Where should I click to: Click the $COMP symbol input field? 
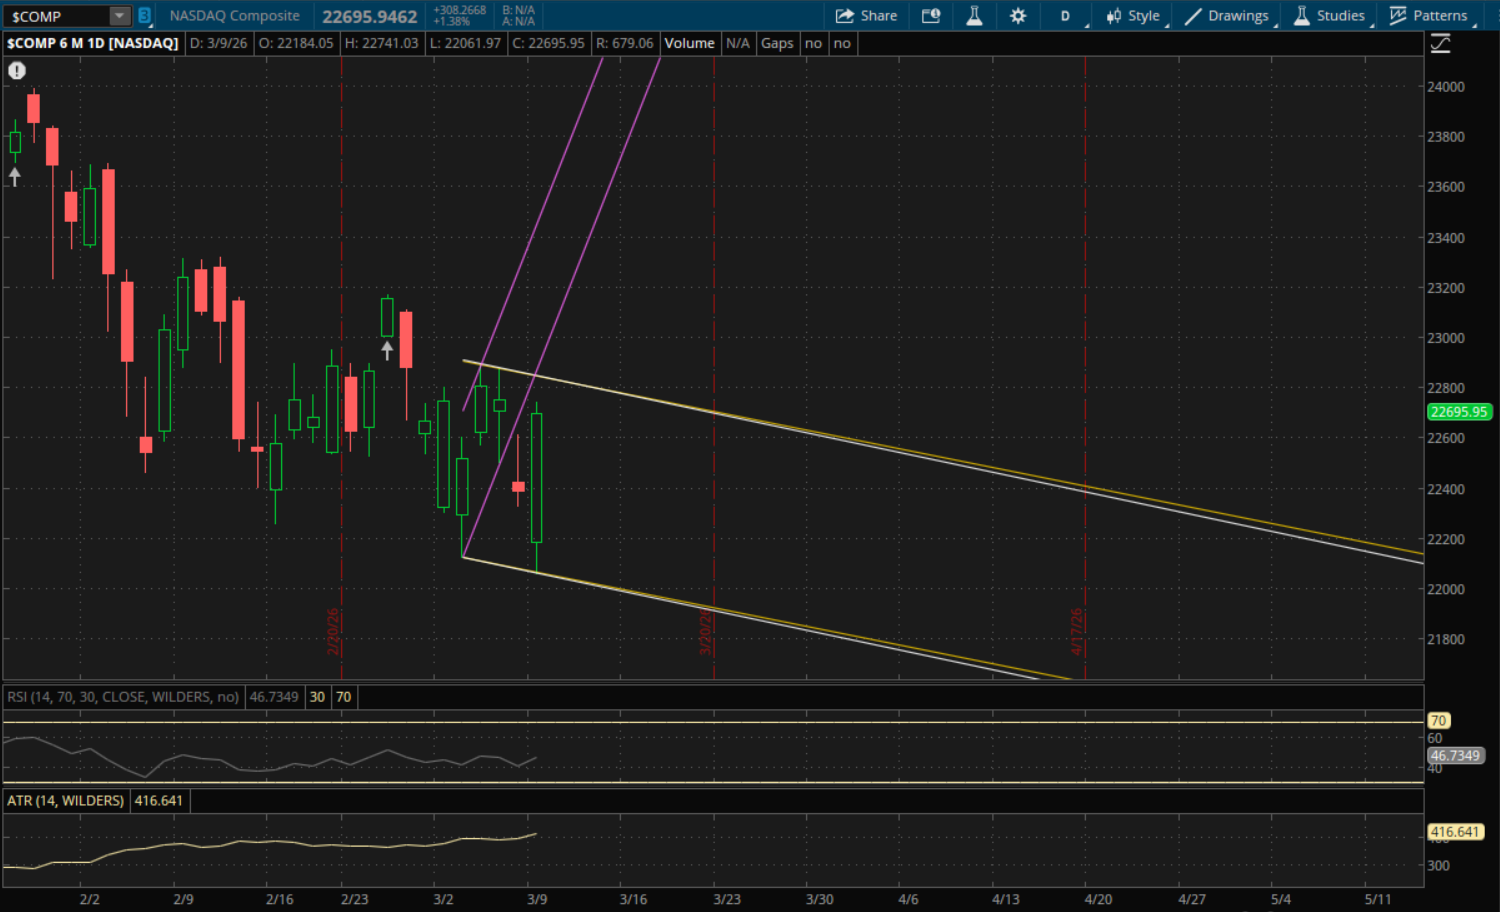coord(55,16)
